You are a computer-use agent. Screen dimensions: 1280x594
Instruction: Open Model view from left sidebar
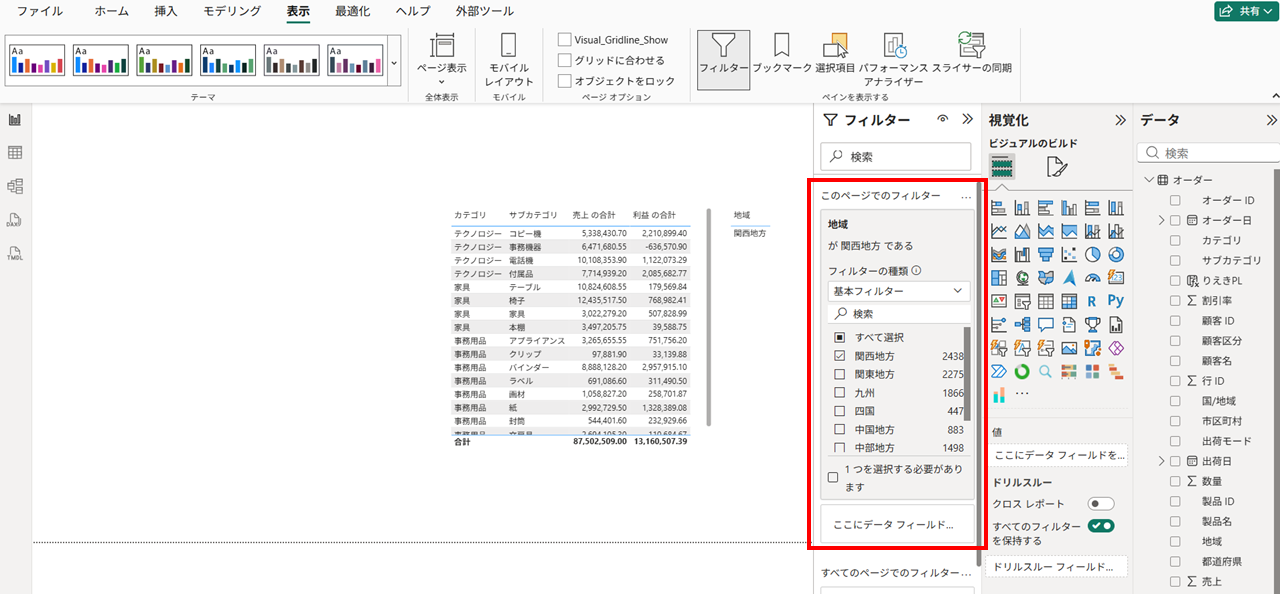(x=15, y=186)
